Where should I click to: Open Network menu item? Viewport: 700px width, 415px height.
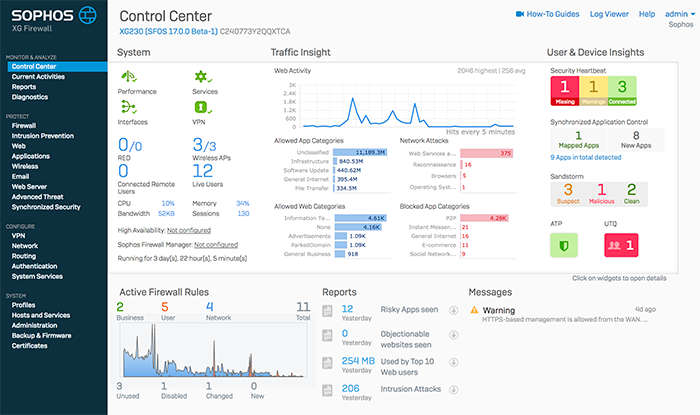(25, 246)
